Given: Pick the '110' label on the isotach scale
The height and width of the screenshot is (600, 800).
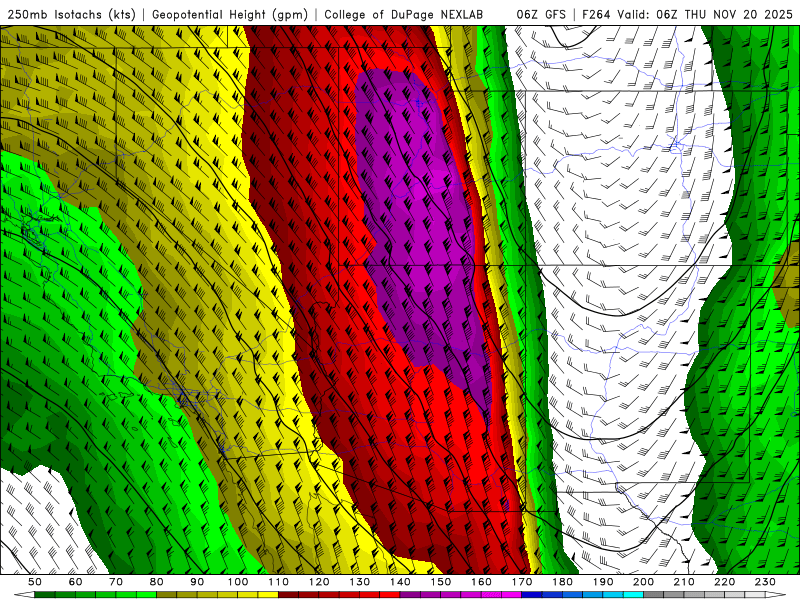Looking at the screenshot, I should pos(279,582).
